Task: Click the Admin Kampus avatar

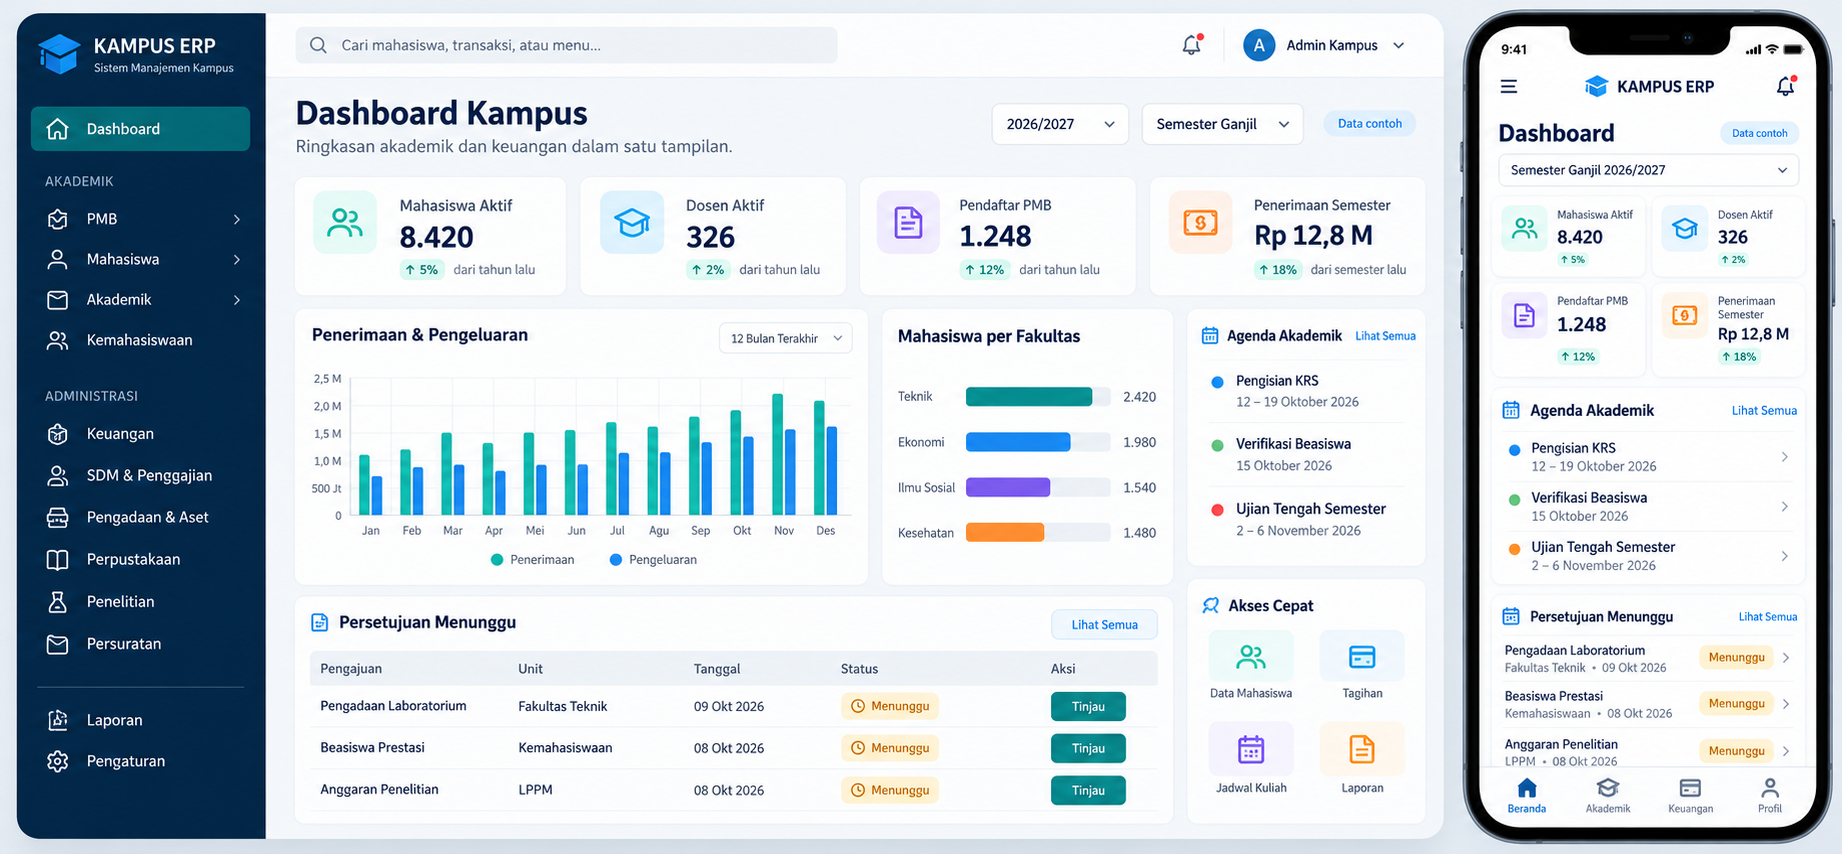Action: (1259, 45)
